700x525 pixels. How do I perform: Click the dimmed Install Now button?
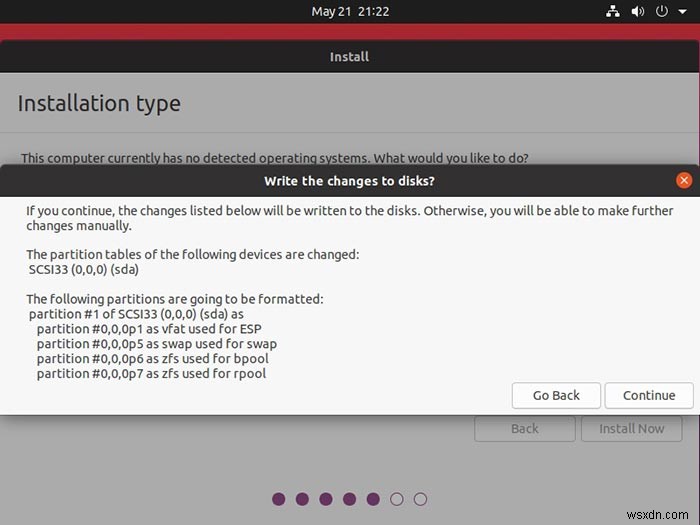(x=632, y=429)
